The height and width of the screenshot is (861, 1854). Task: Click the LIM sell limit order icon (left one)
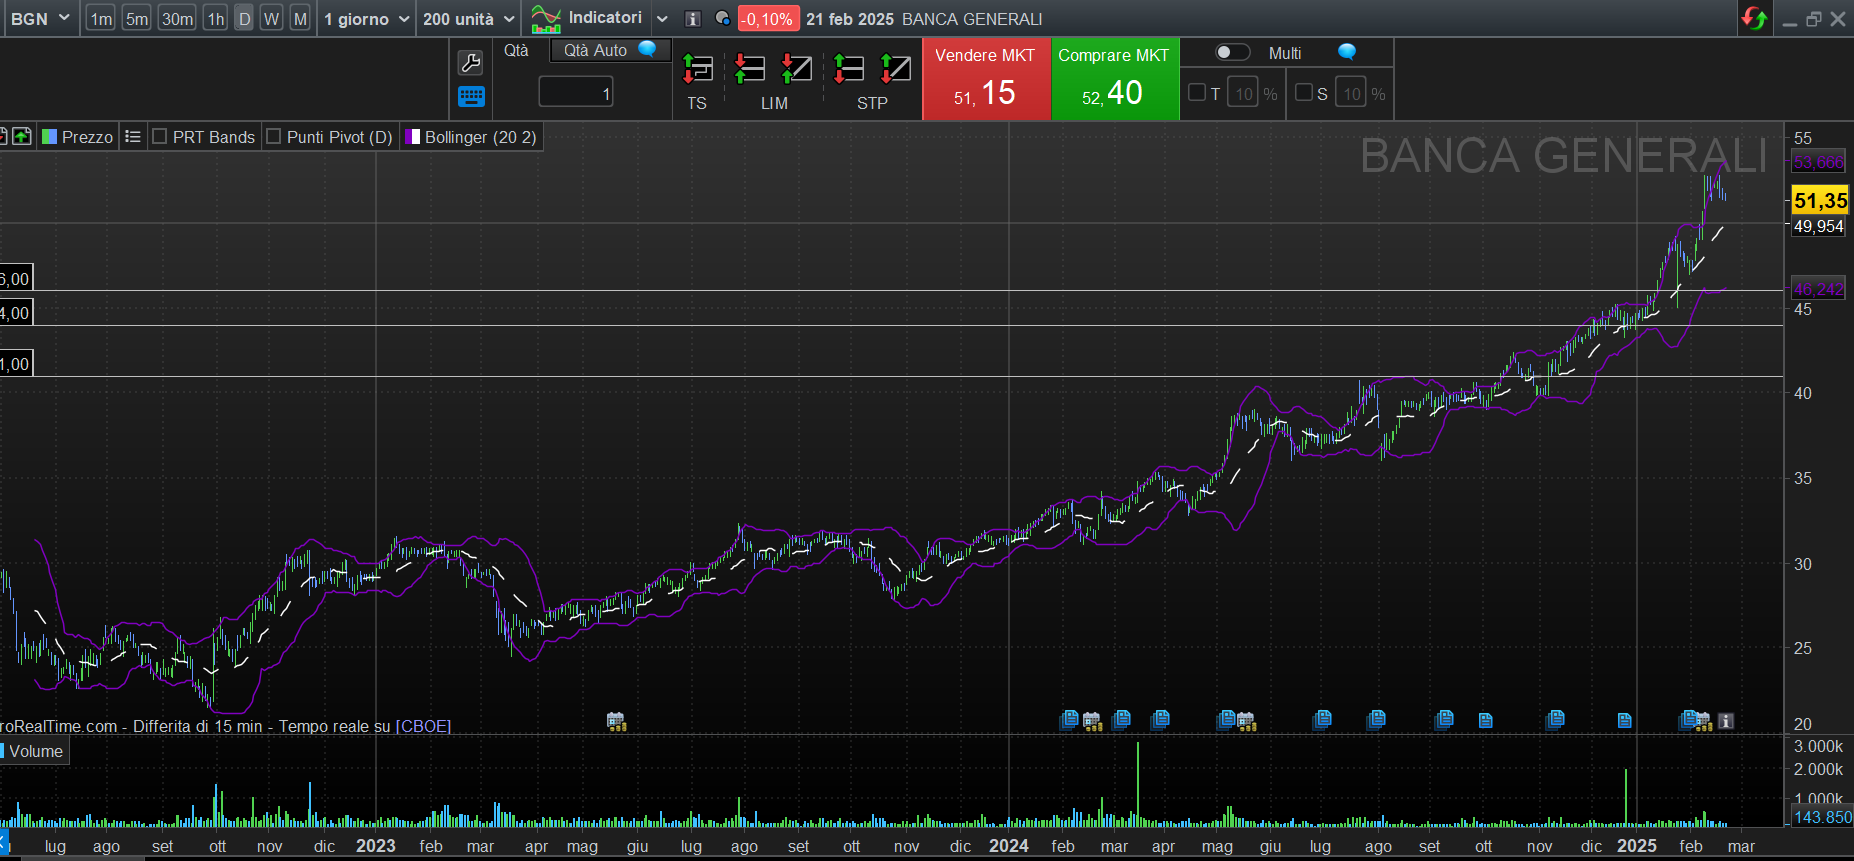(x=749, y=69)
